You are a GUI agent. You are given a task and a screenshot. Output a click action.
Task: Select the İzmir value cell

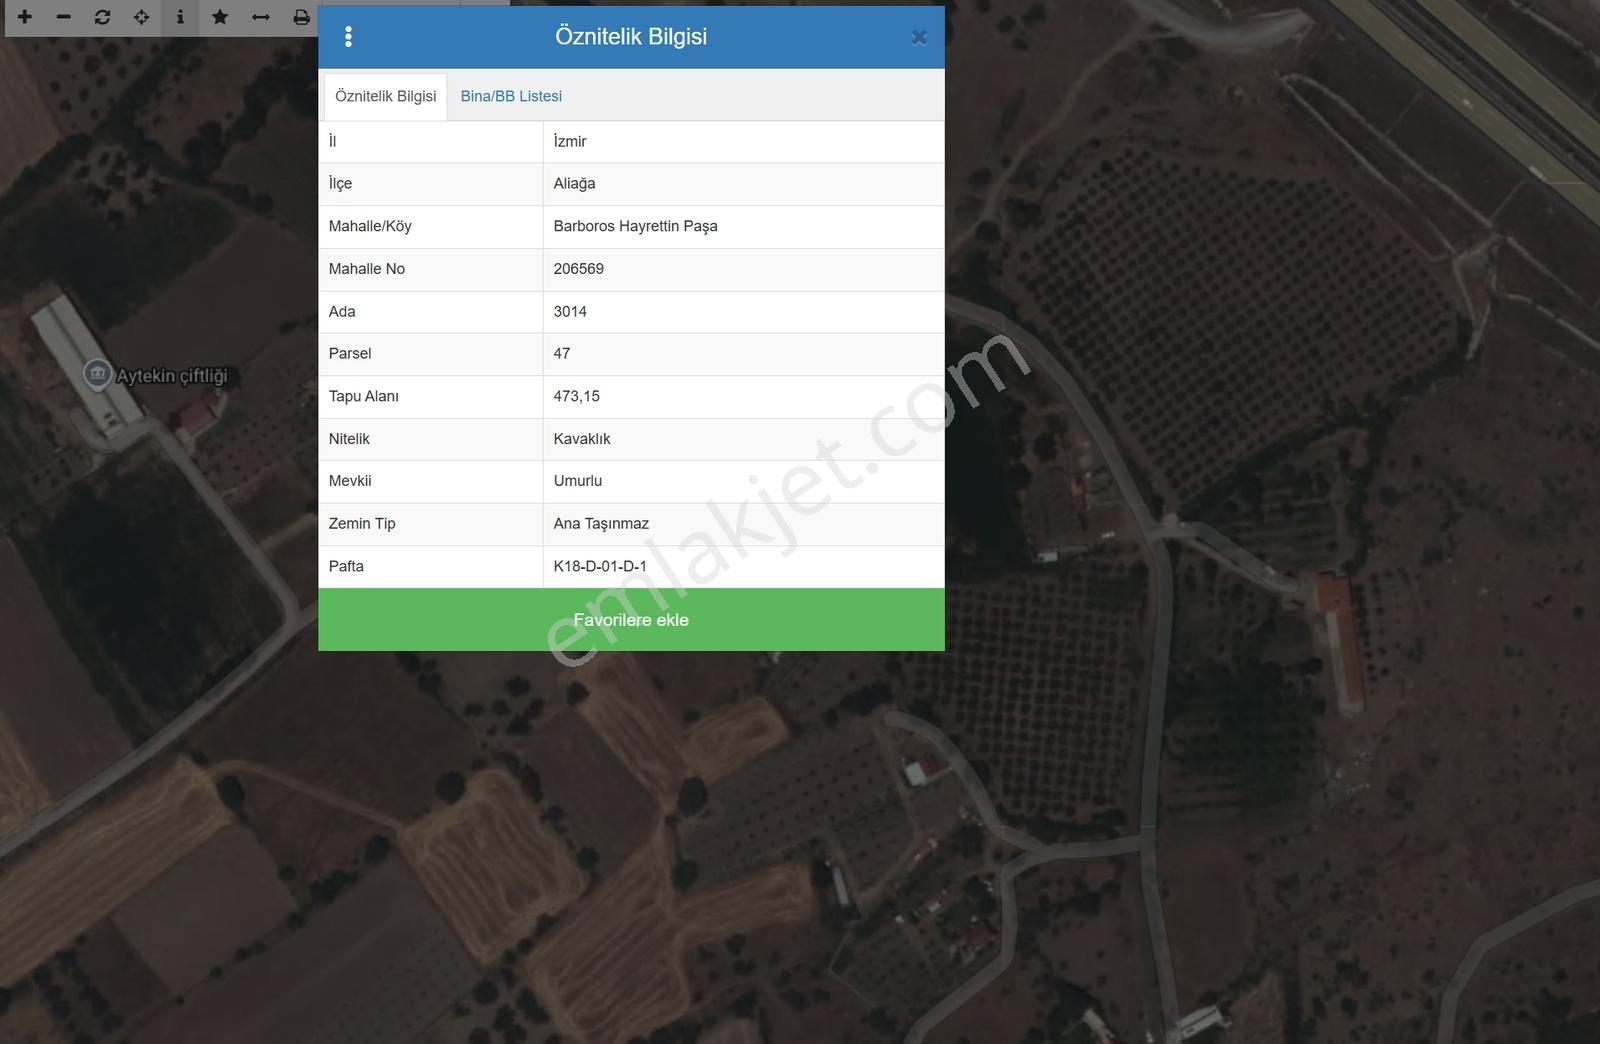pos(743,141)
